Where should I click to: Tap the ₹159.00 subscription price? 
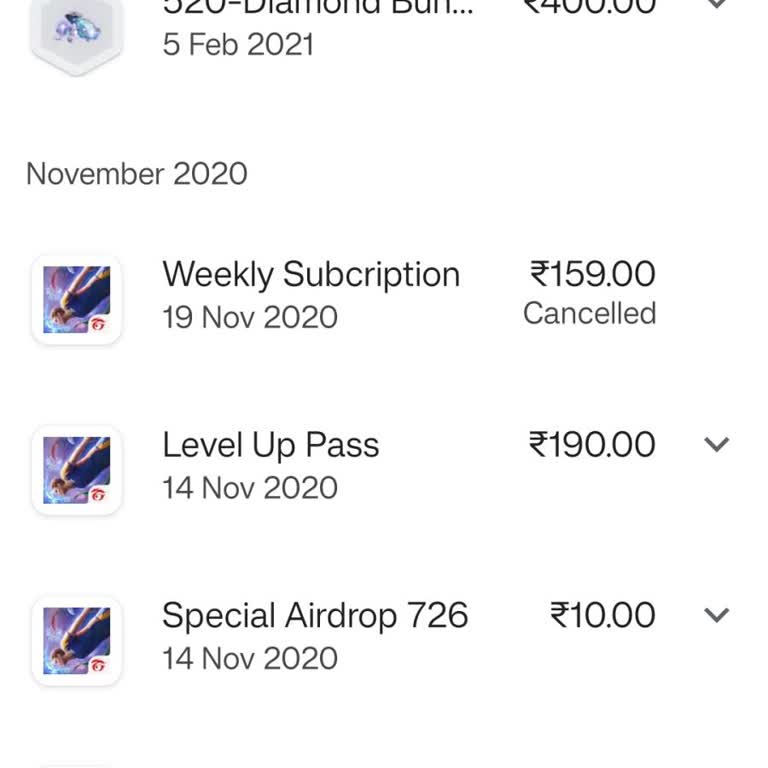pyautogui.click(x=593, y=274)
